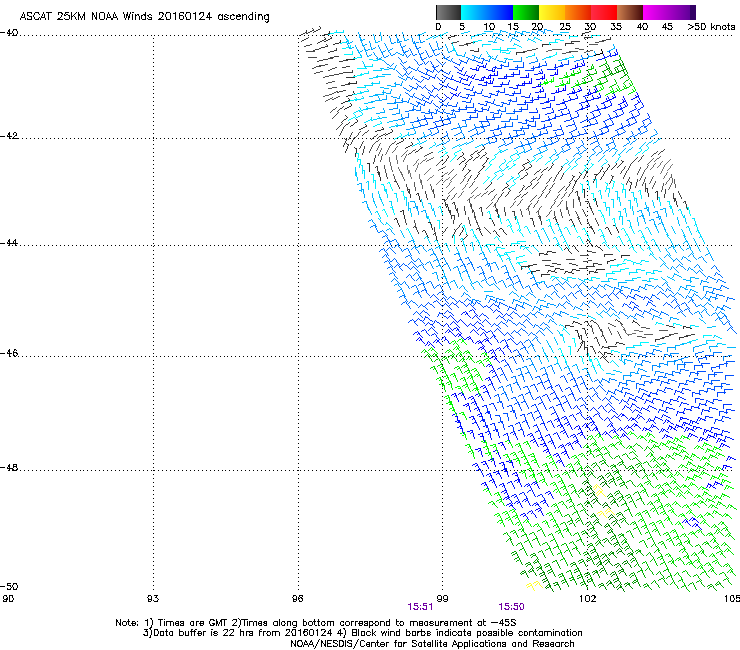Click the '5' label under the legend
The width and height of the screenshot is (740, 650).
(462, 27)
